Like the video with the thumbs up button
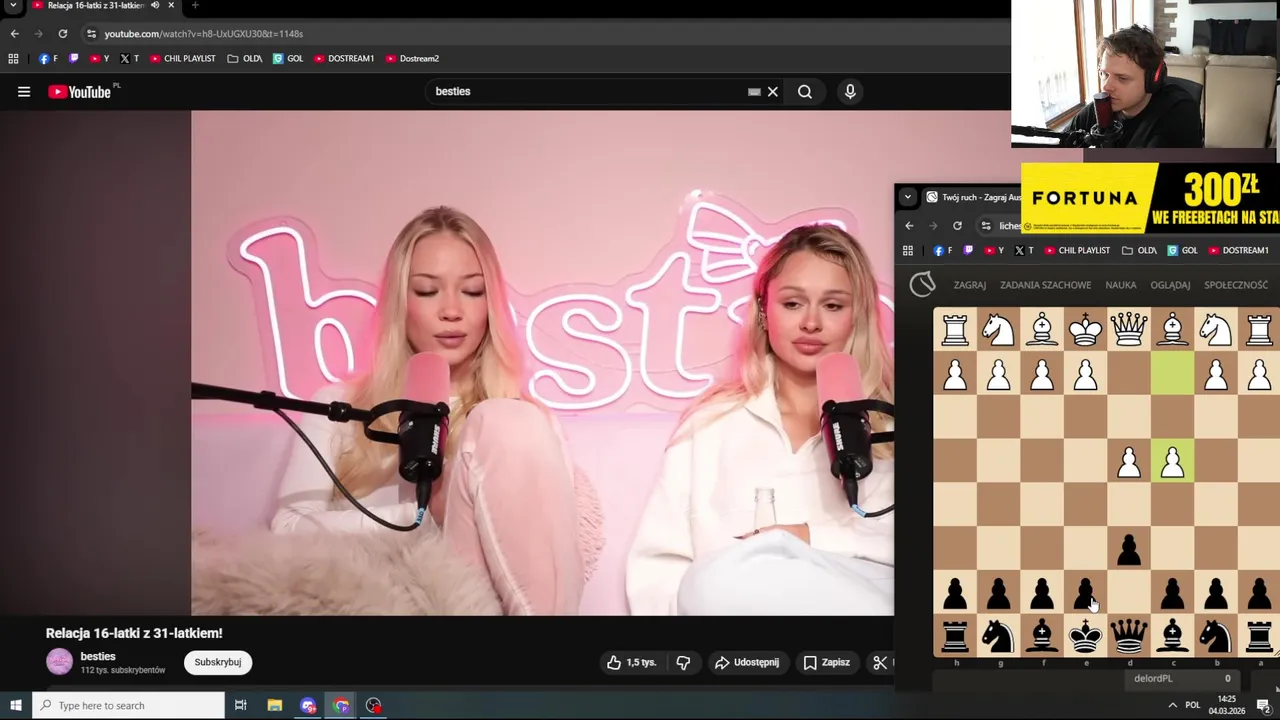Image resolution: width=1280 pixels, height=720 pixels. pyautogui.click(x=631, y=662)
